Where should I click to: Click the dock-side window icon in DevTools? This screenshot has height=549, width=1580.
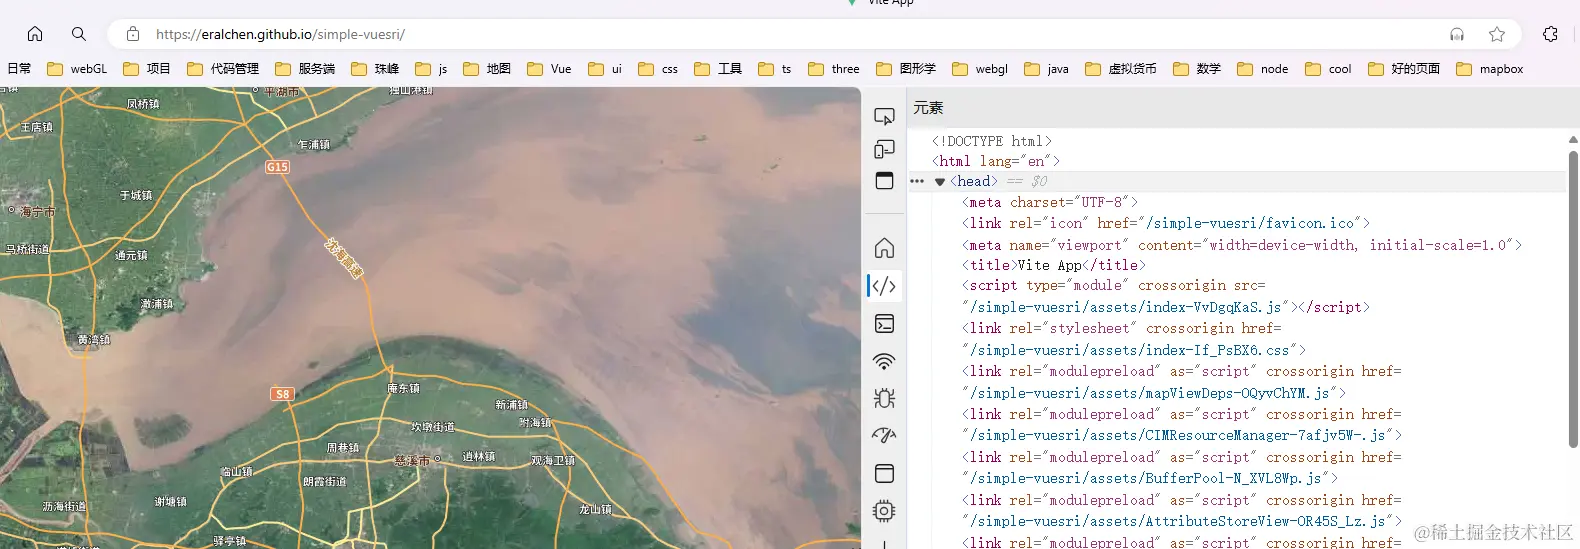click(884, 181)
